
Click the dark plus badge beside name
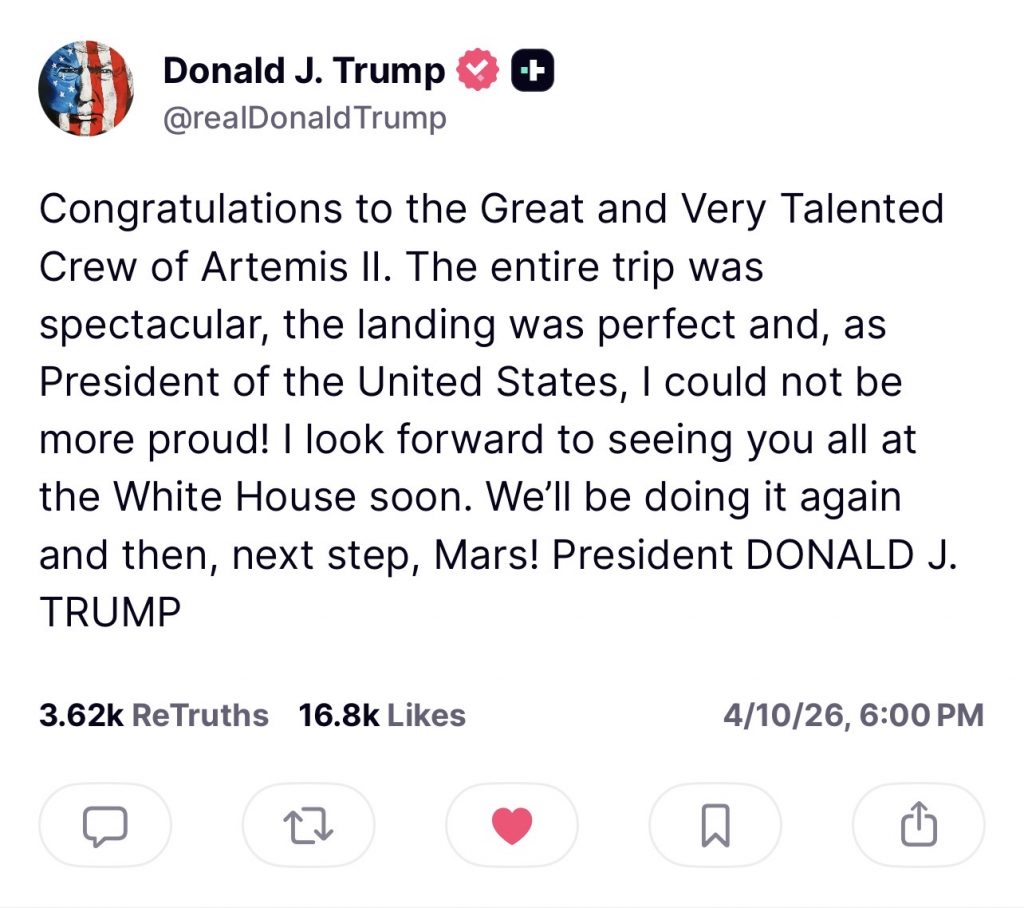[532, 71]
